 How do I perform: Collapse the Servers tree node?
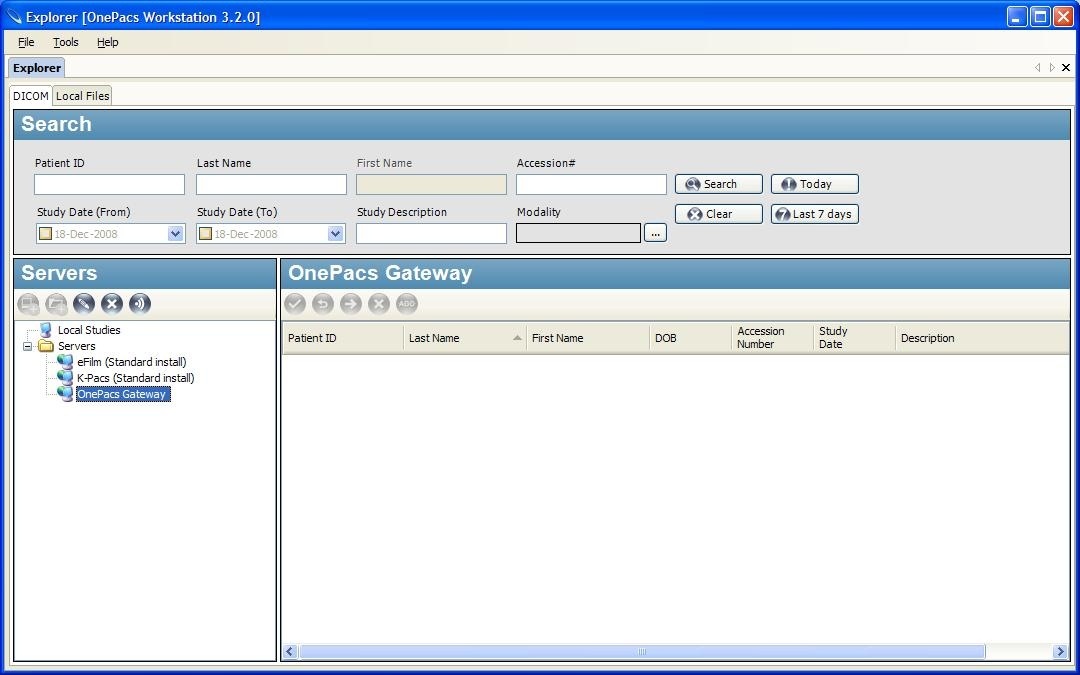pos(28,346)
